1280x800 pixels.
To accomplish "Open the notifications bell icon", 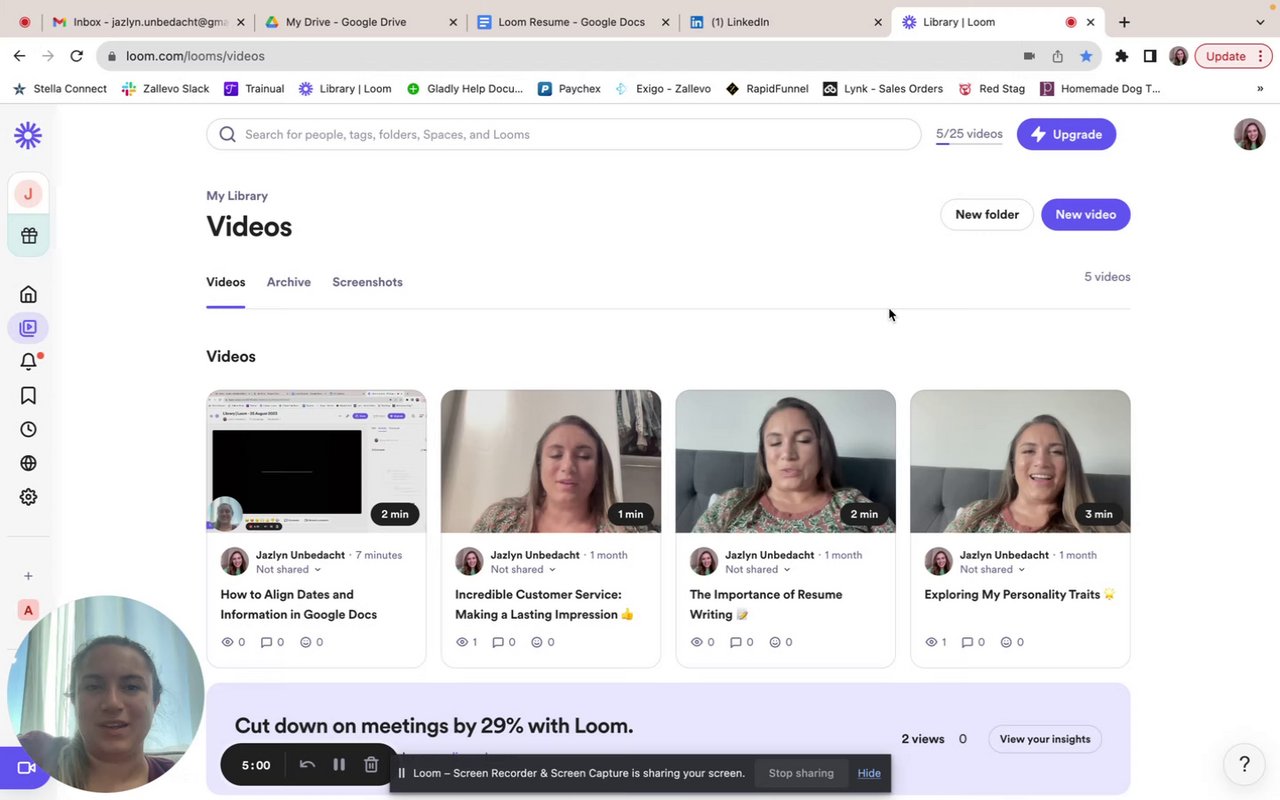I will click(28, 362).
